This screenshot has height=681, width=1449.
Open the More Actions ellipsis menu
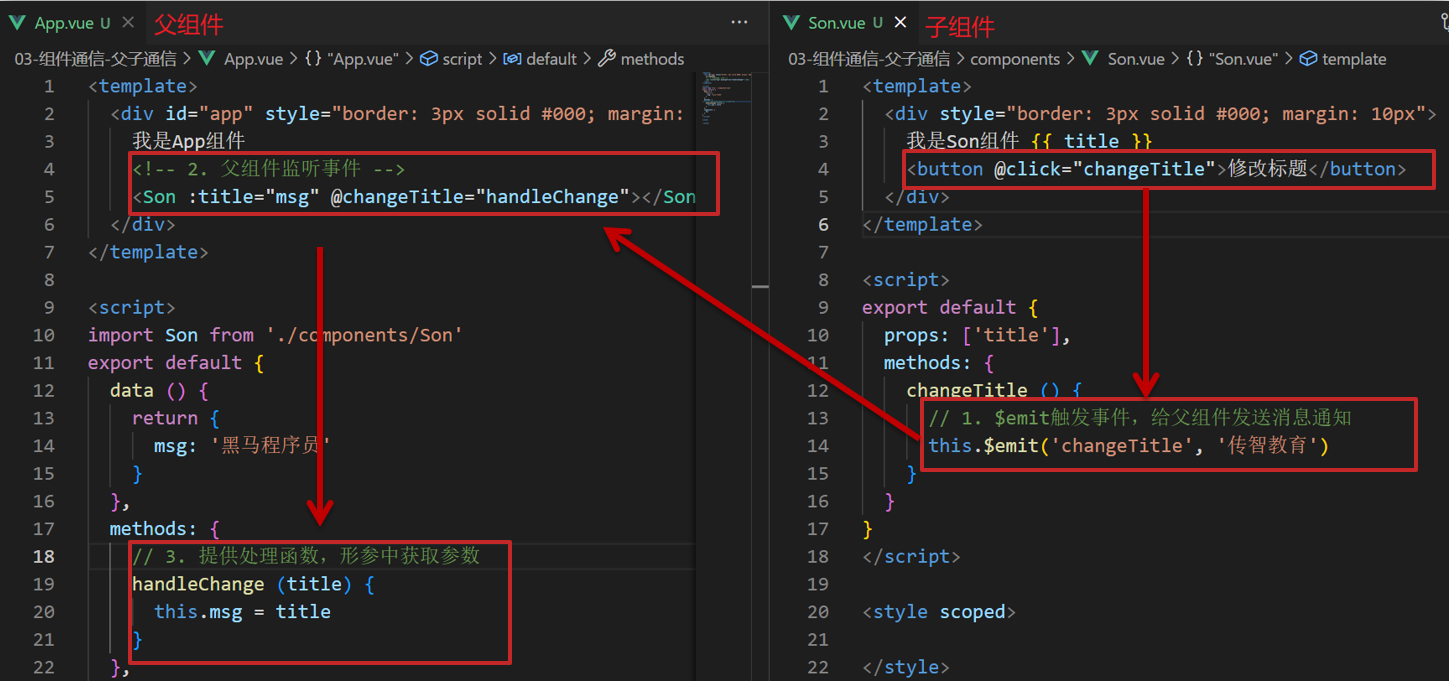point(739,23)
